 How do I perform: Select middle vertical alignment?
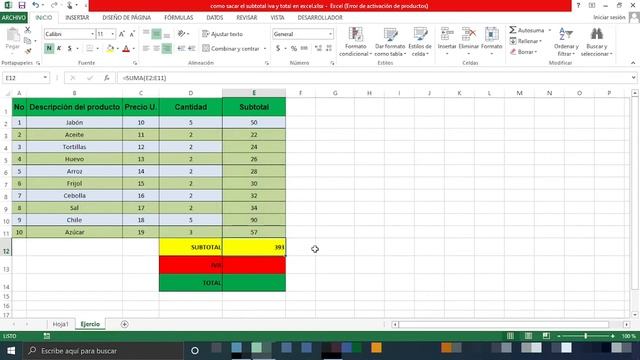pyautogui.click(x=156, y=34)
